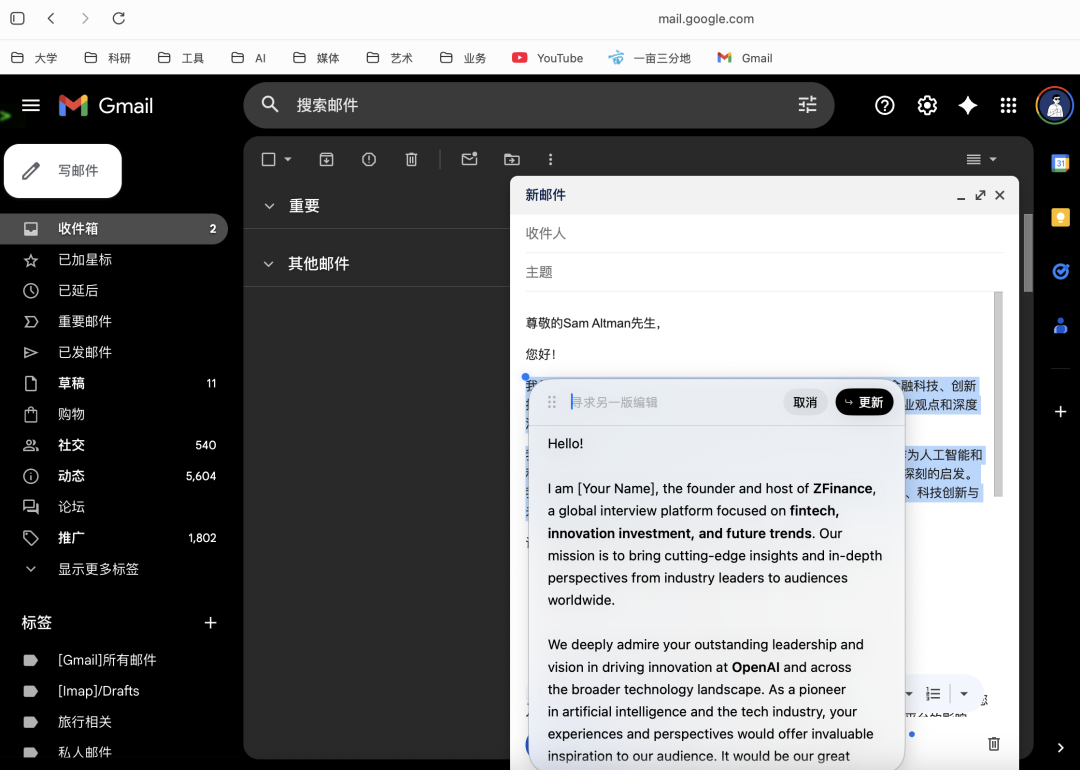This screenshot has width=1080, height=770.
Task: Click the 写邮件 compose button
Action: tap(63, 171)
